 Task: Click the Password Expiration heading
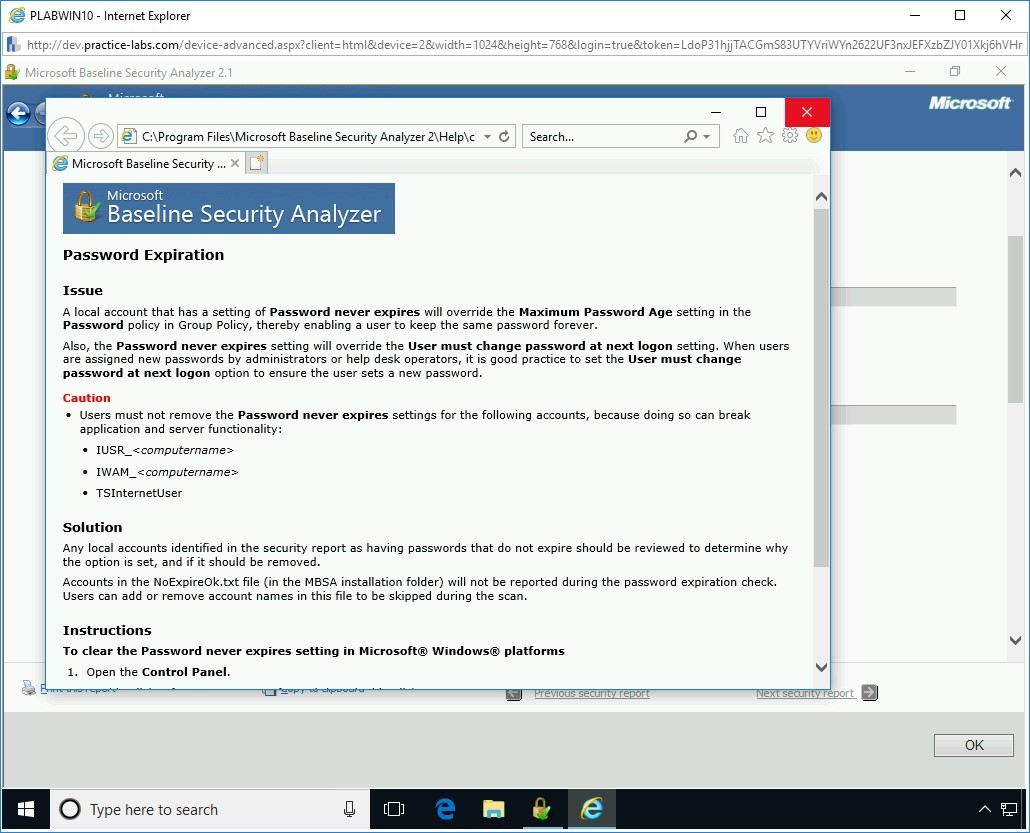click(x=143, y=255)
